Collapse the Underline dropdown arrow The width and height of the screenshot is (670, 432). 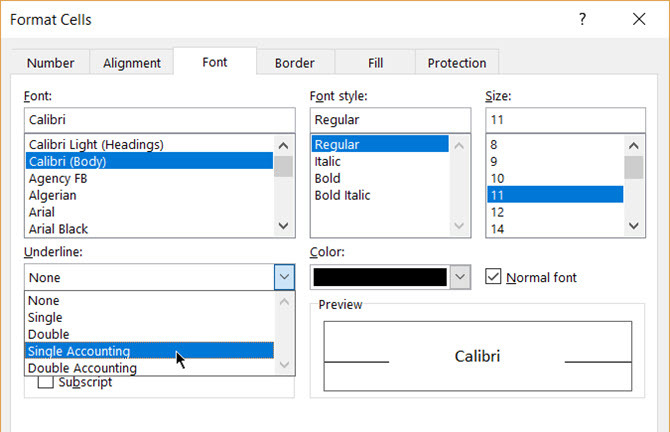point(284,277)
